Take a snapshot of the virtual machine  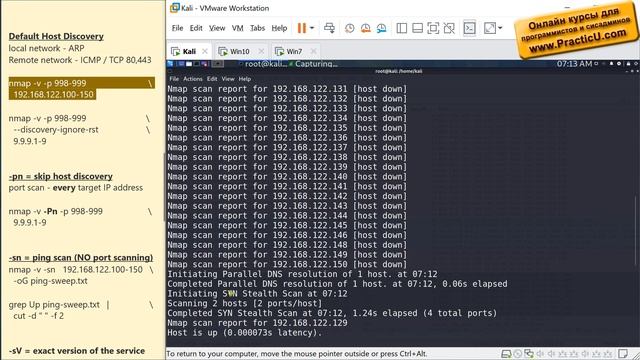pyautogui.click(x=349, y=28)
